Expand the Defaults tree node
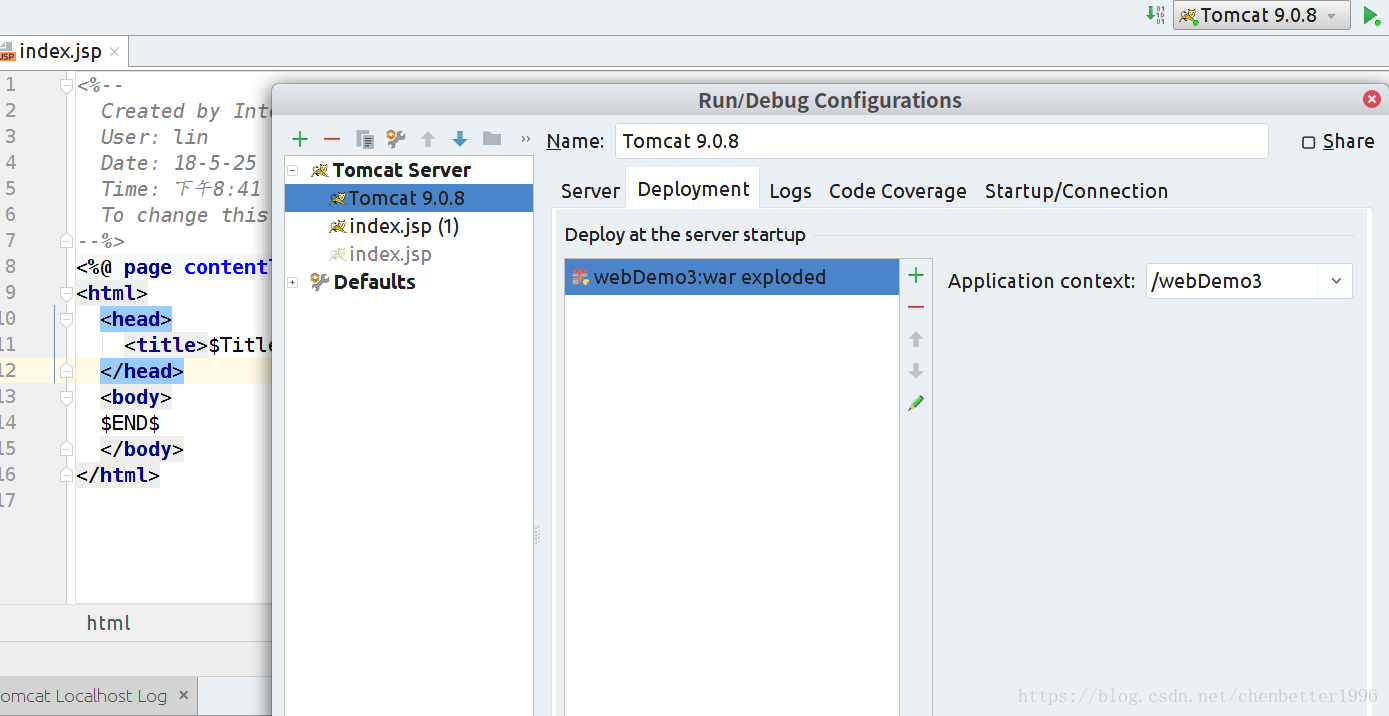The height and width of the screenshot is (716, 1389). point(293,283)
